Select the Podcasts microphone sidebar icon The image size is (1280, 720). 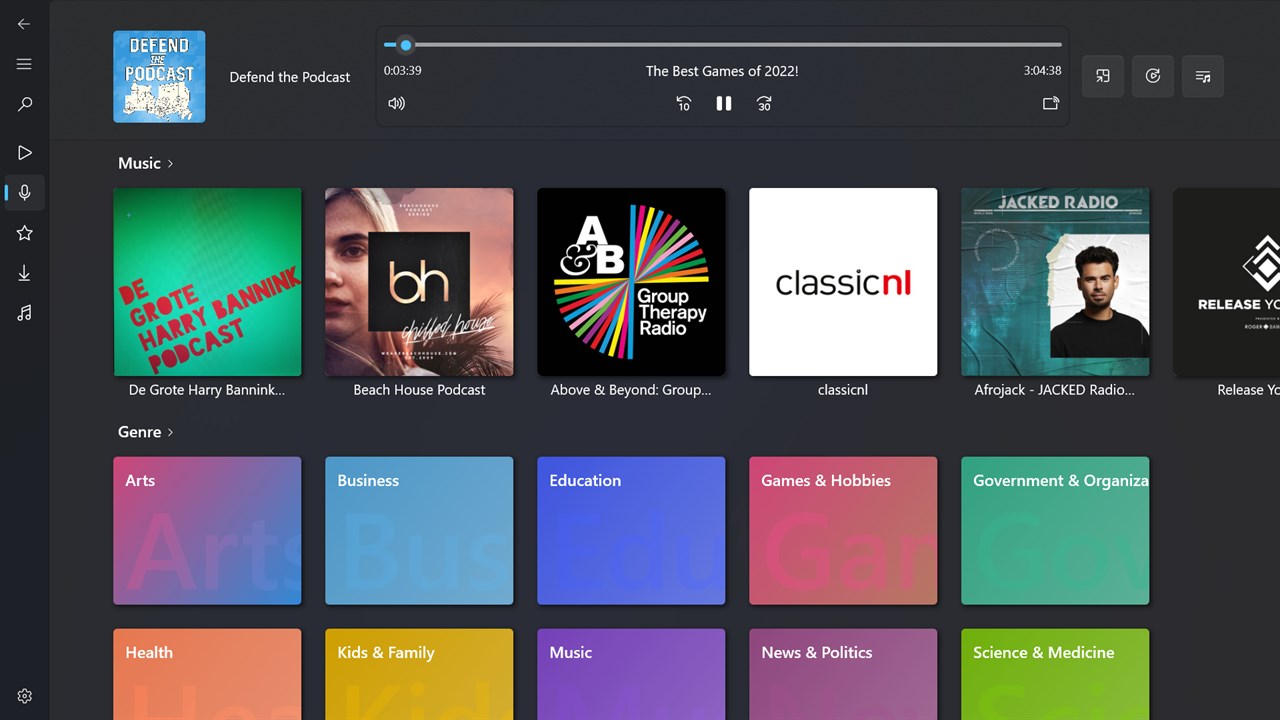pos(24,193)
